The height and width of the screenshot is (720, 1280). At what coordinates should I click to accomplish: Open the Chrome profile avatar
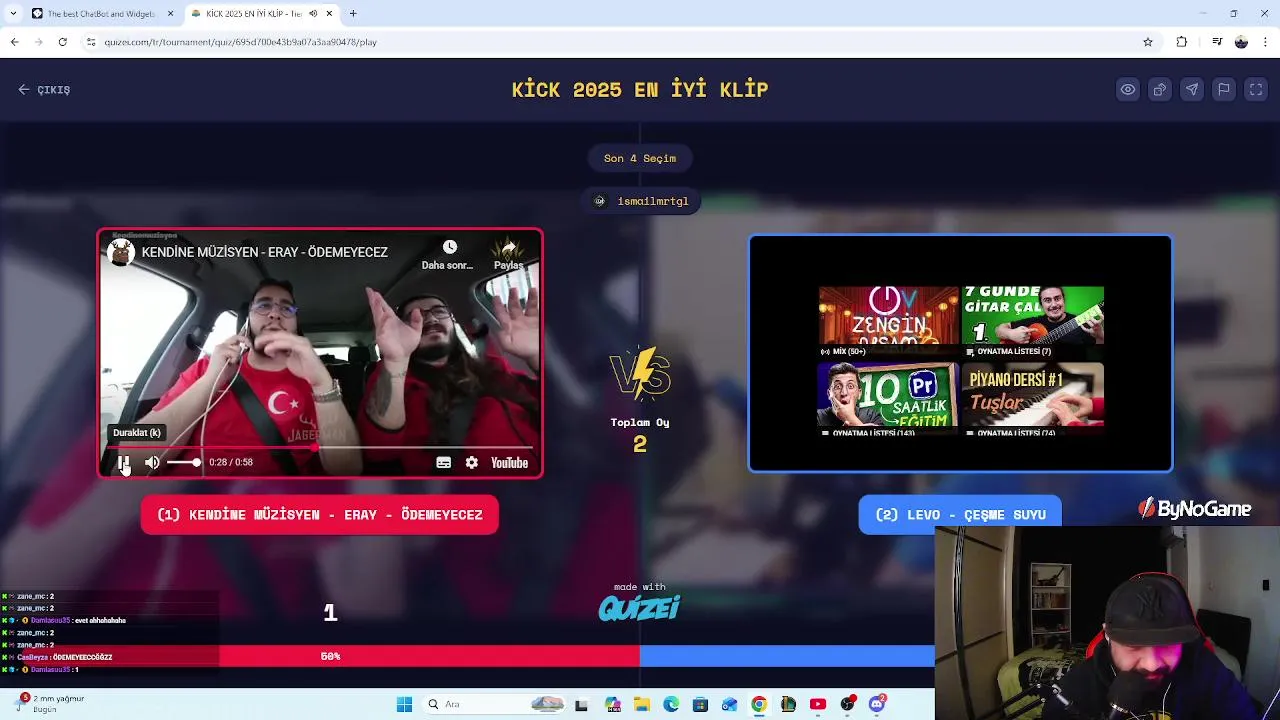1241,42
